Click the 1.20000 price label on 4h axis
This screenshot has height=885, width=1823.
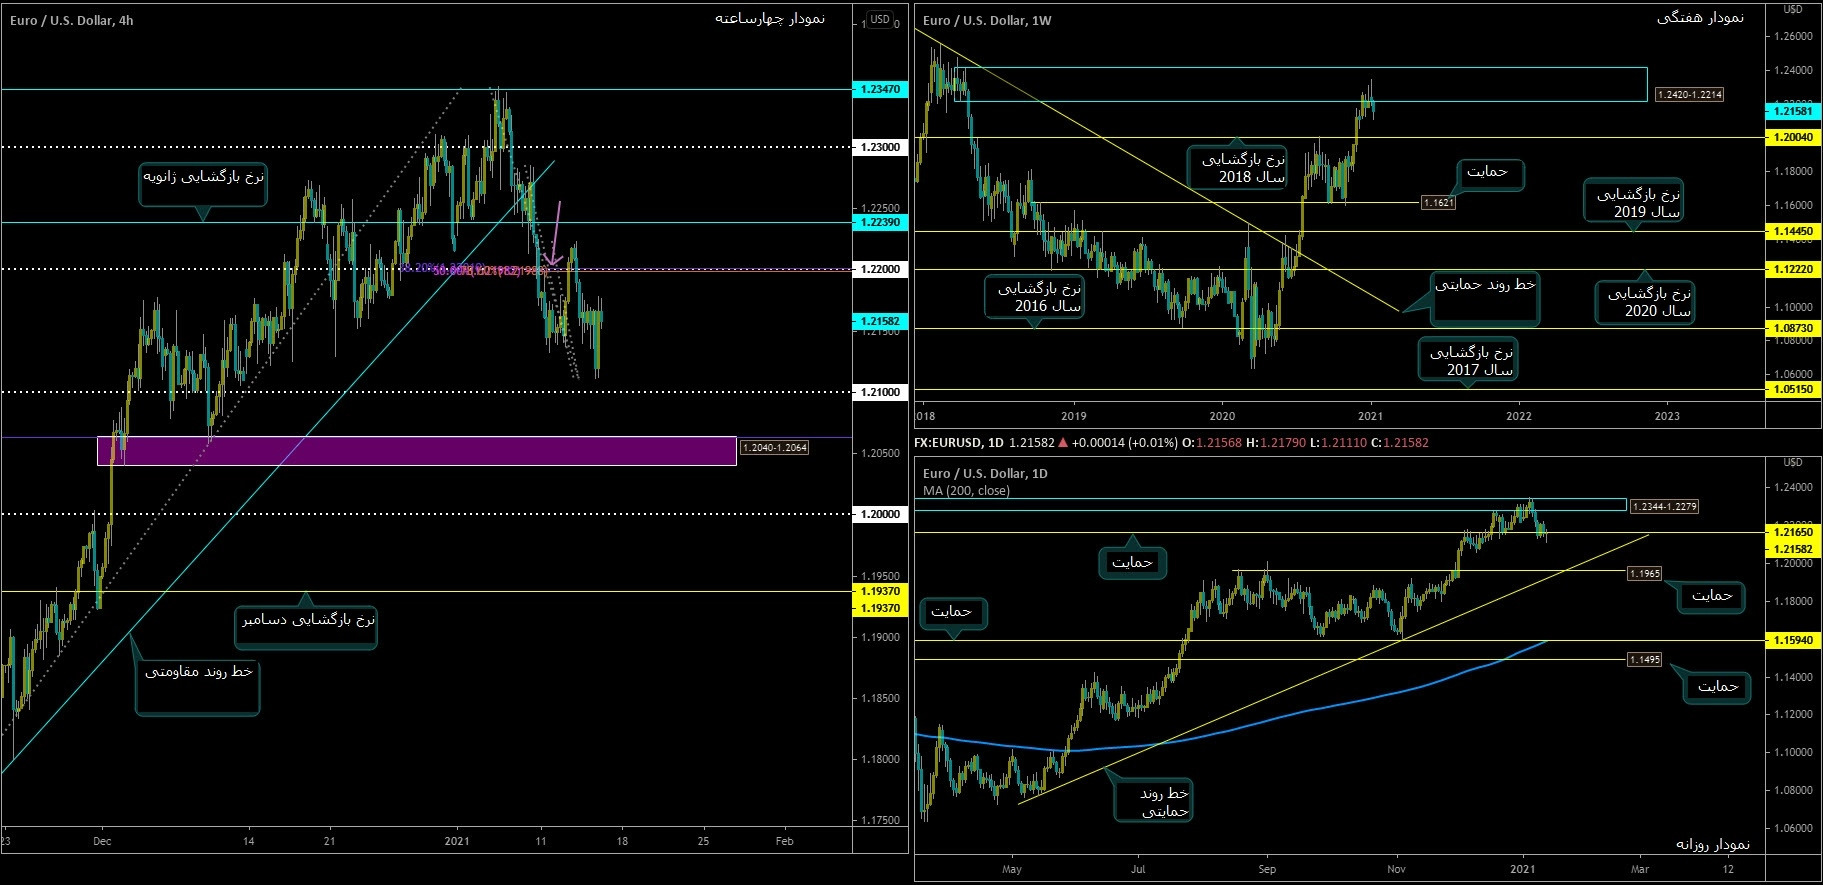point(880,514)
